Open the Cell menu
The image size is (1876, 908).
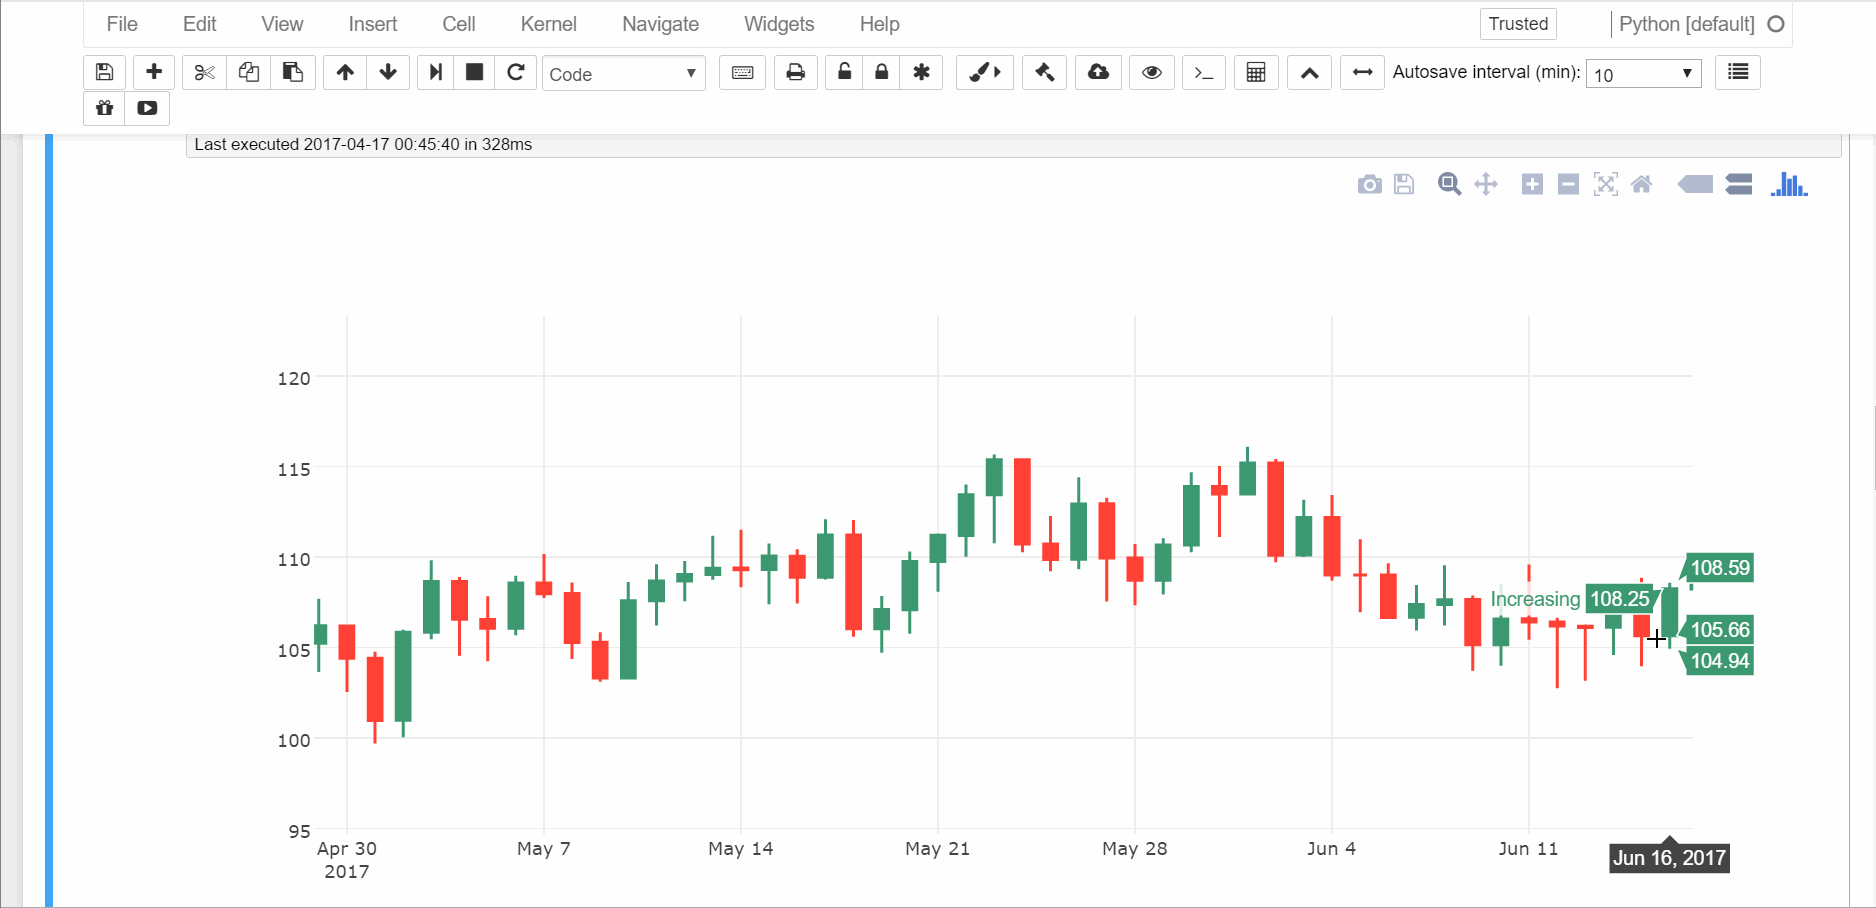(459, 24)
